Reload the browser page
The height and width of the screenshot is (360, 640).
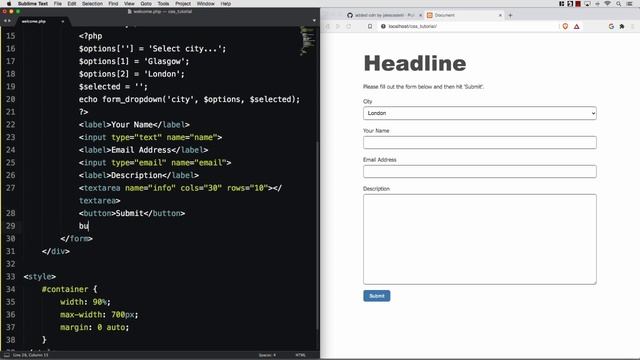pos(349,26)
